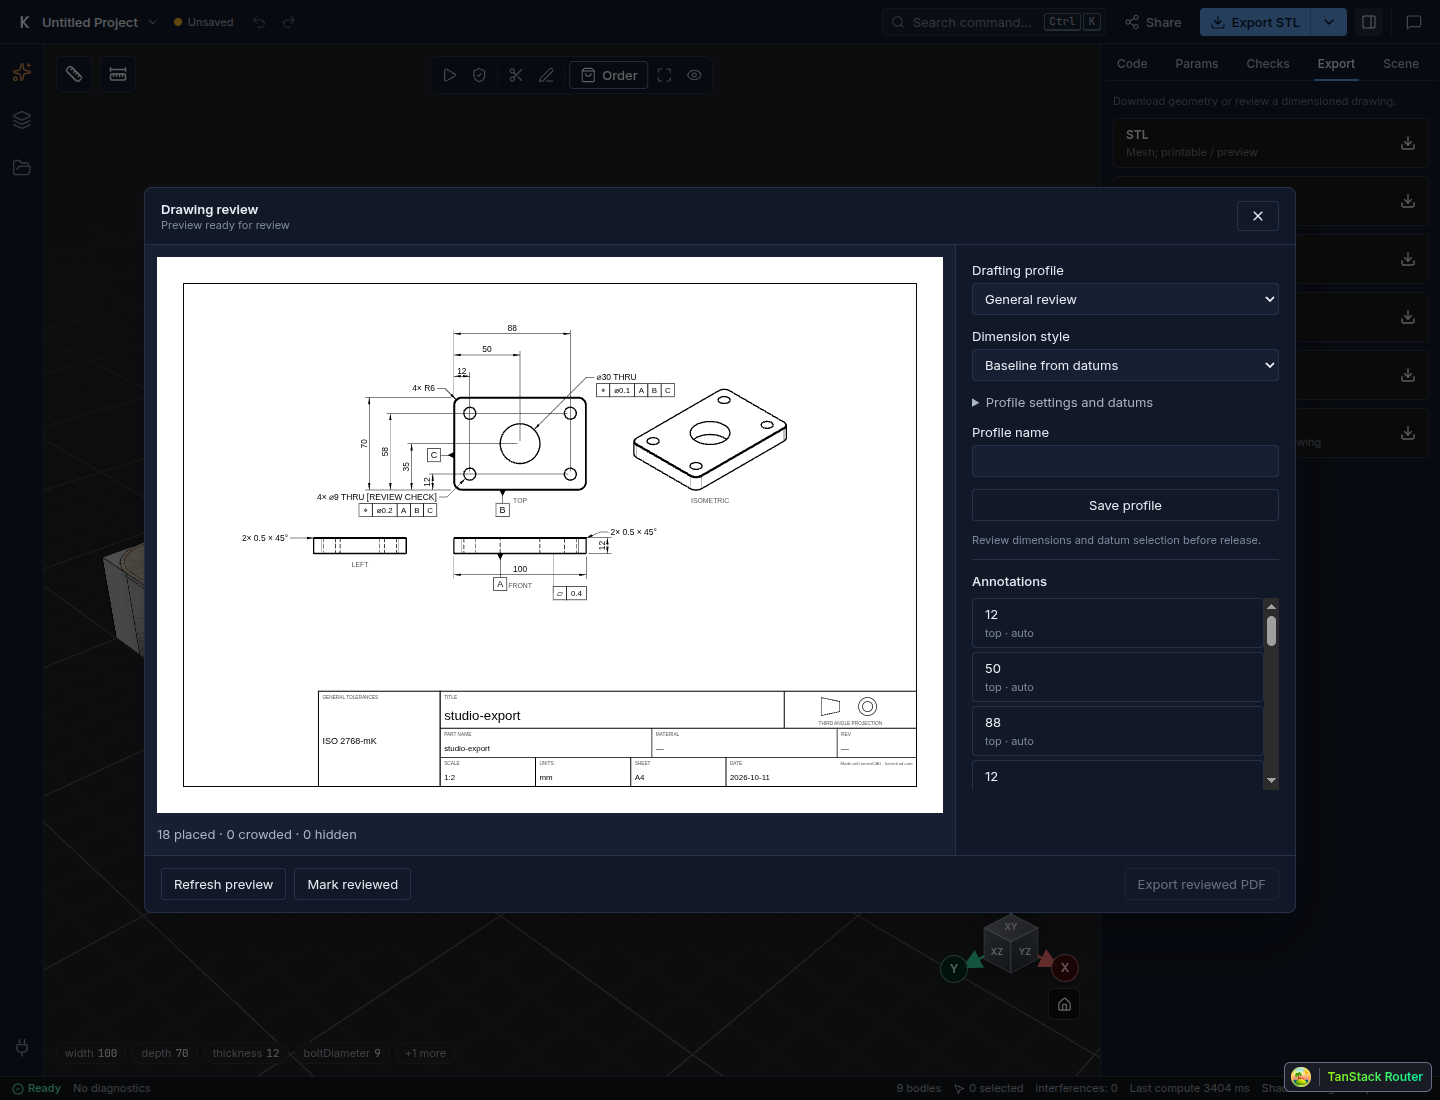The image size is (1440, 1100).
Task: Click the undo arrow icon
Action: click(259, 22)
